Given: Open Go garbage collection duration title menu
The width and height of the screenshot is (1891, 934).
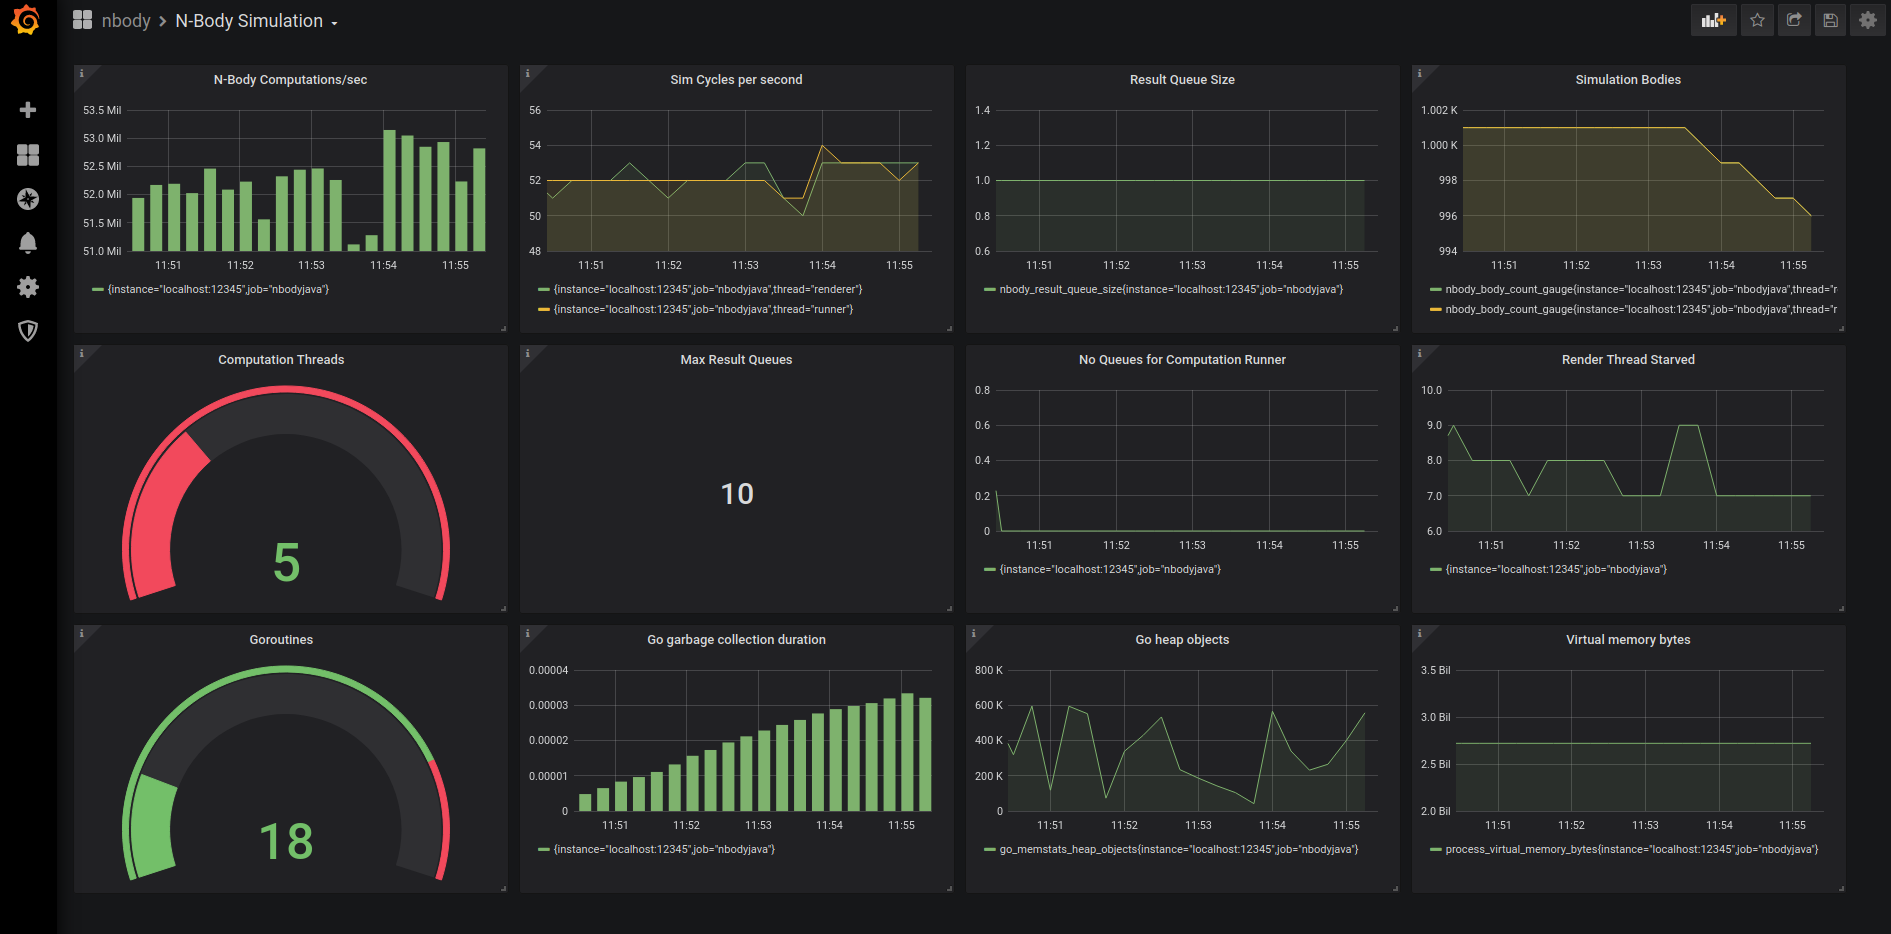Looking at the screenshot, I should (x=736, y=640).
